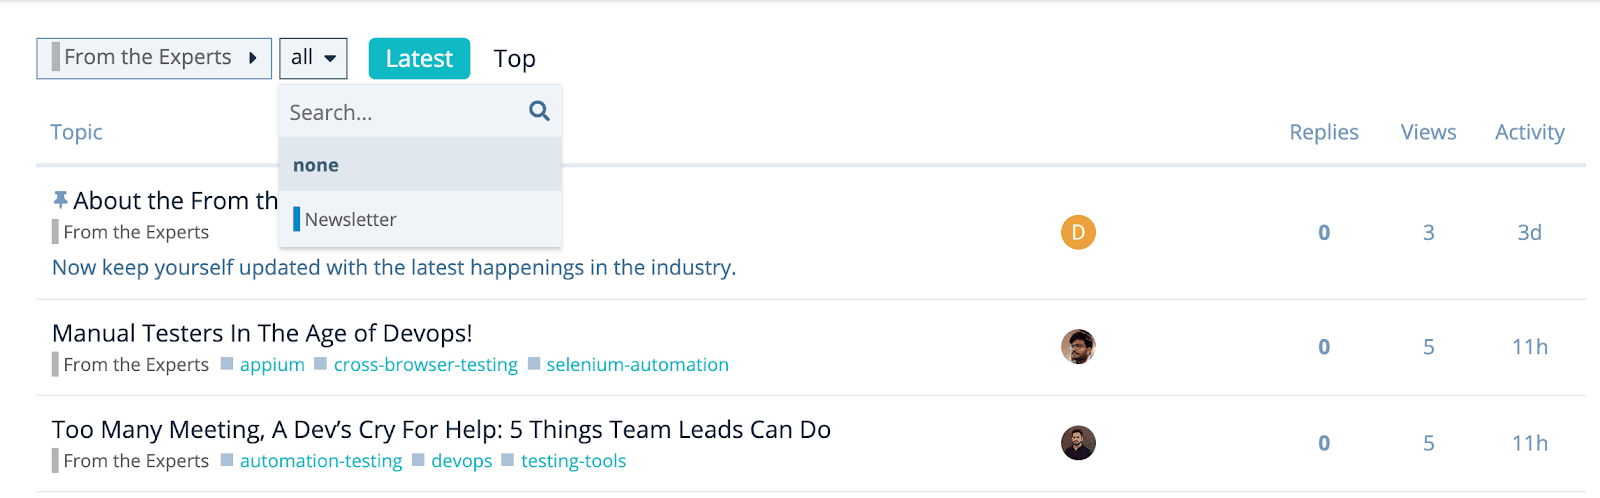Image resolution: width=1600 pixels, height=498 pixels.
Task: Click the search magnifier icon in dropdown
Action: coord(539,111)
